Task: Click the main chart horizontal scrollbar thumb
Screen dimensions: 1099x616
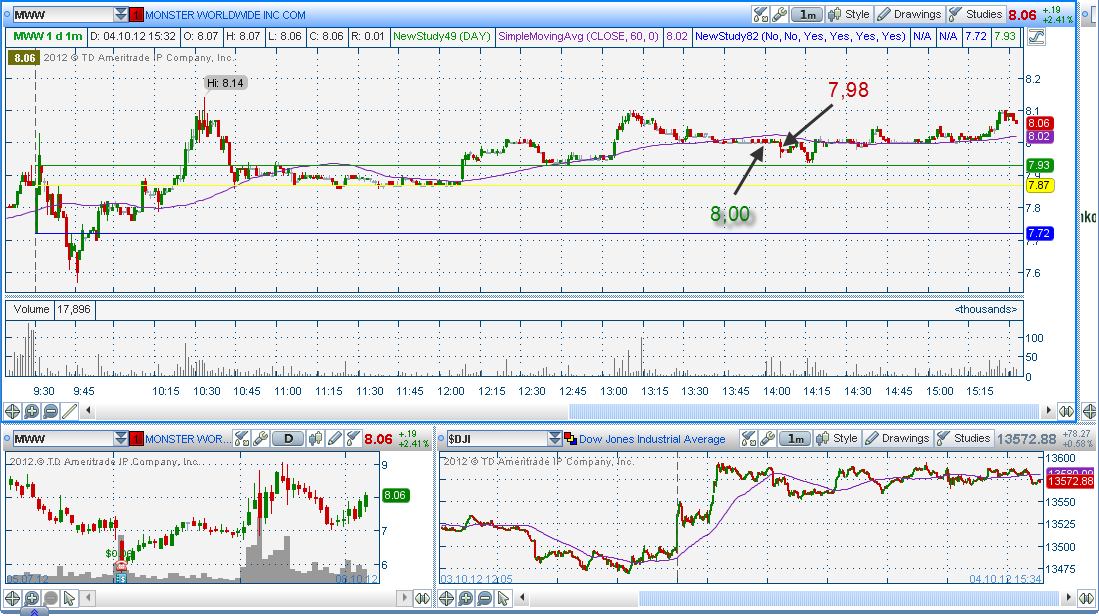Action: (803, 411)
